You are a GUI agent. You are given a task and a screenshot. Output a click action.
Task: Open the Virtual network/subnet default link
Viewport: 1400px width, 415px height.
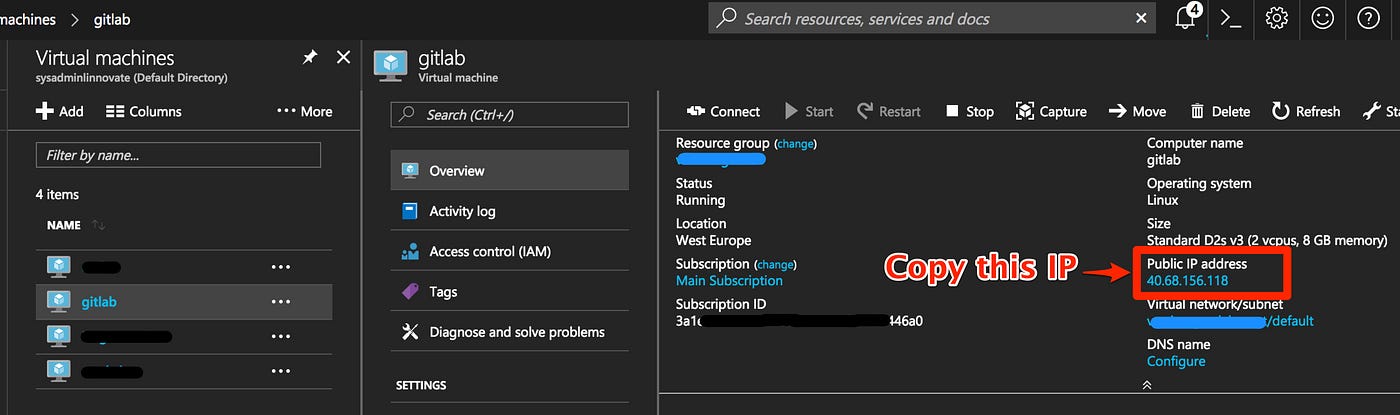point(1230,321)
